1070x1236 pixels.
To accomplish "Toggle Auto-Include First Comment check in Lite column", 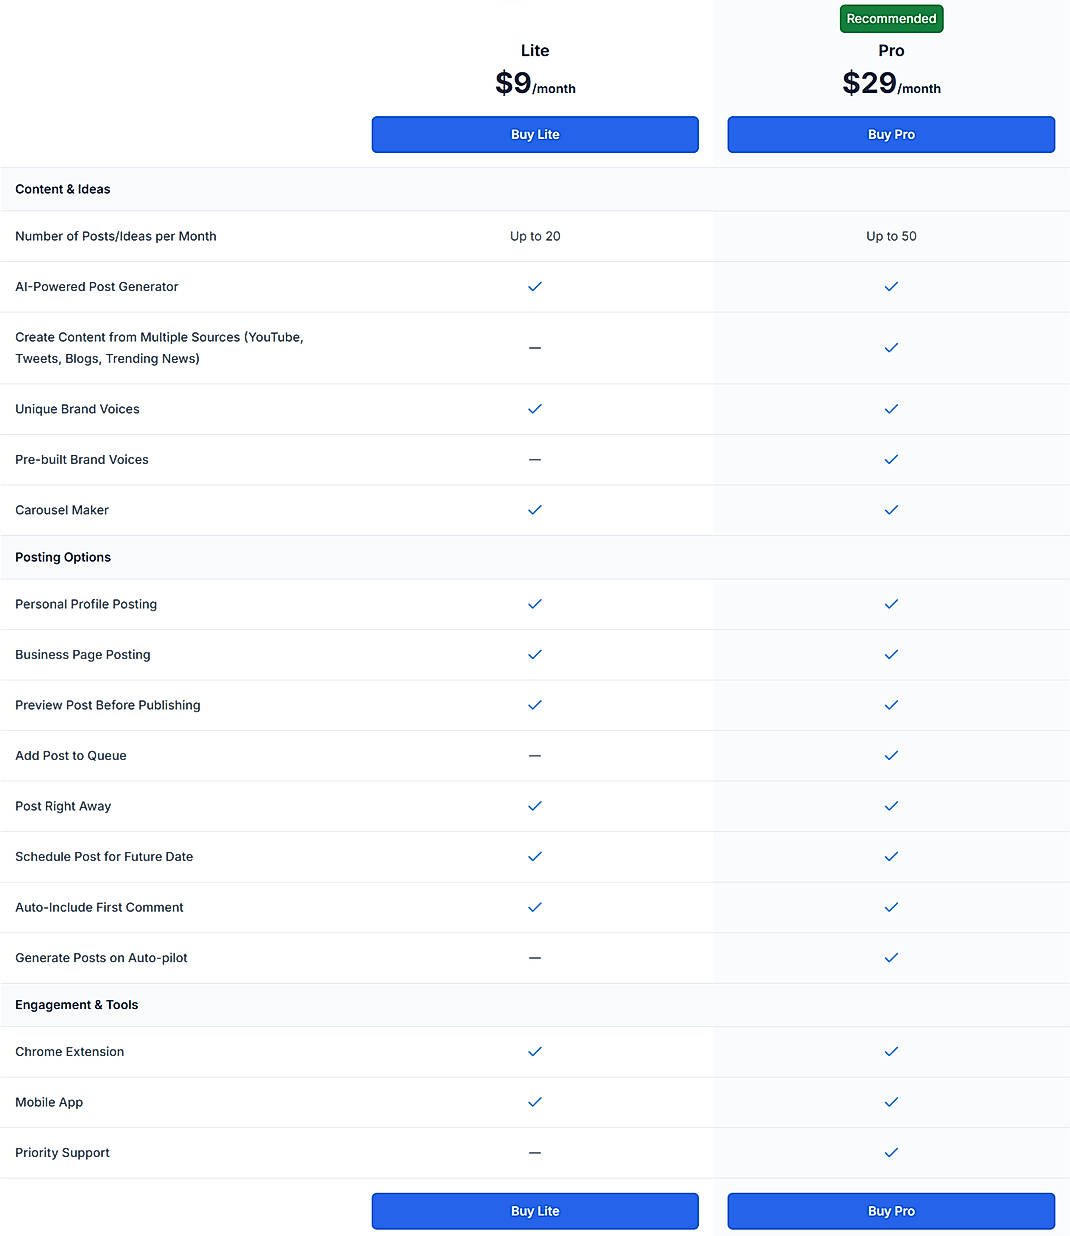I will tap(535, 907).
